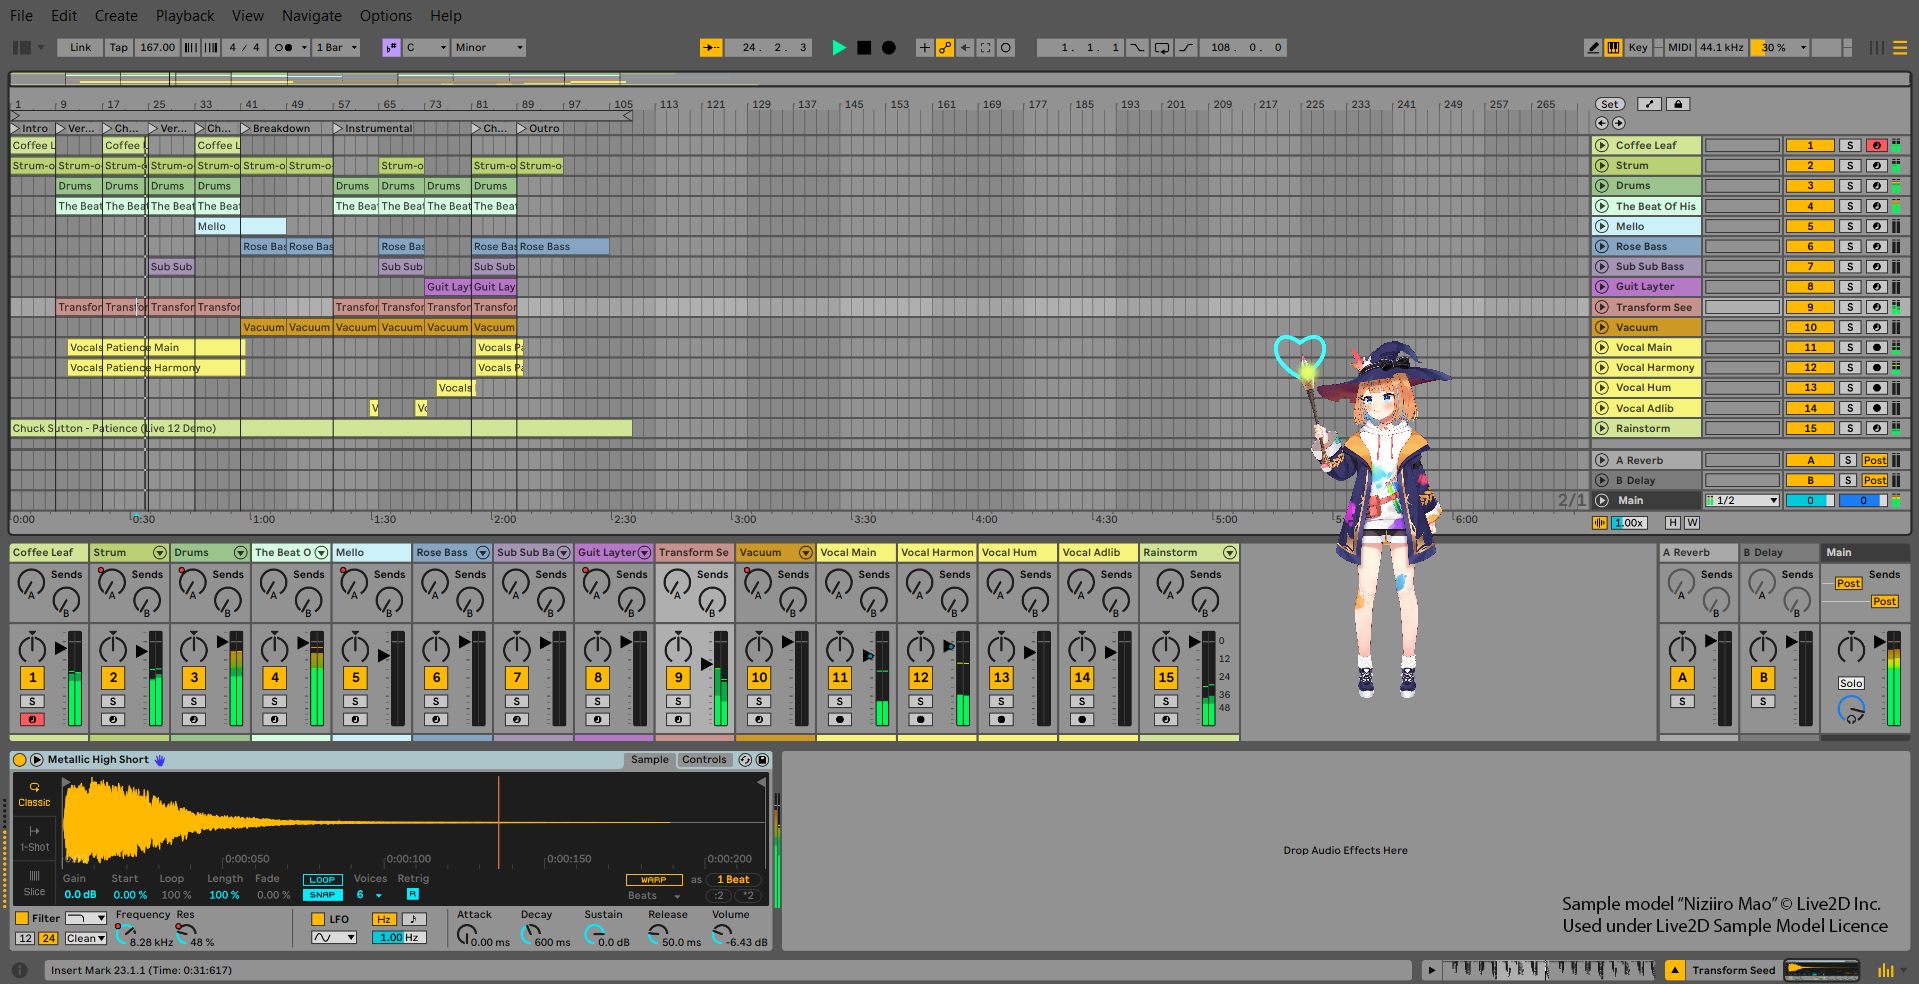
Task: Toggle the SNAP switch in Simpler
Action: tap(322, 895)
